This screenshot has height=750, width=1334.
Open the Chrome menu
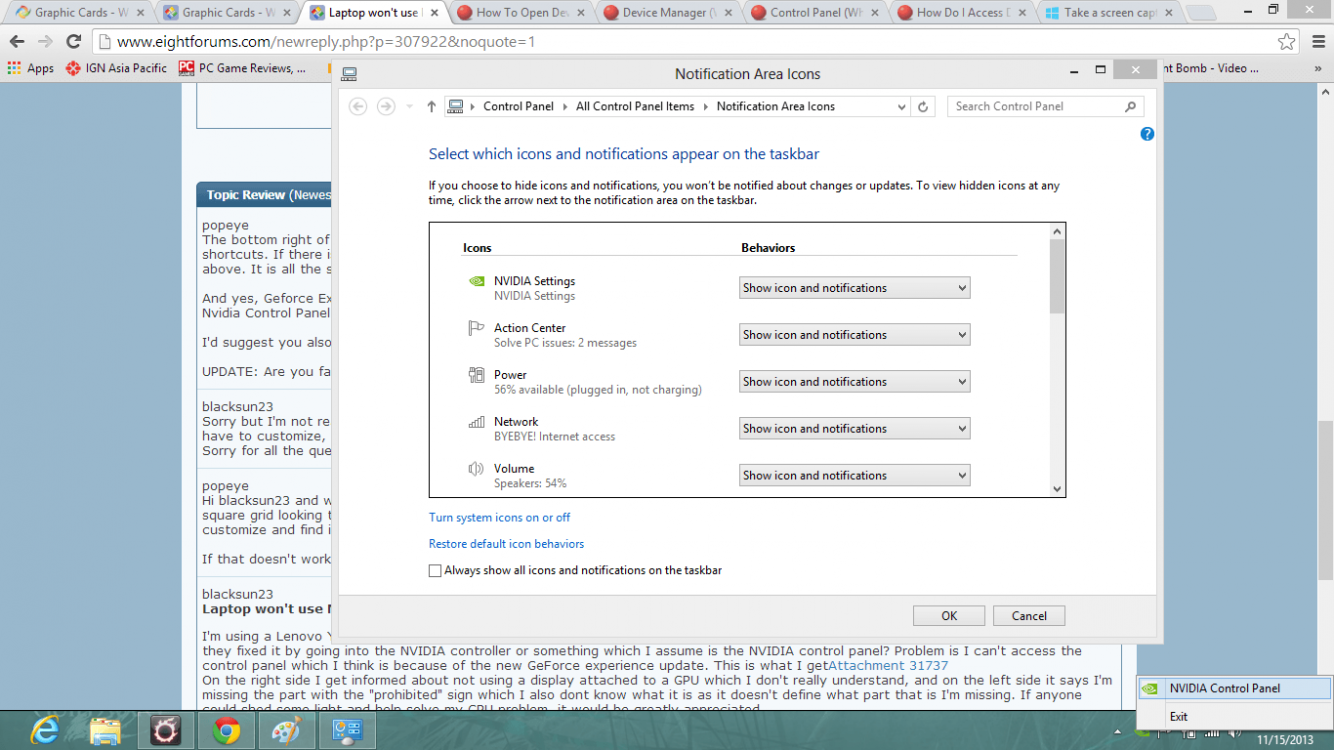(x=1318, y=42)
